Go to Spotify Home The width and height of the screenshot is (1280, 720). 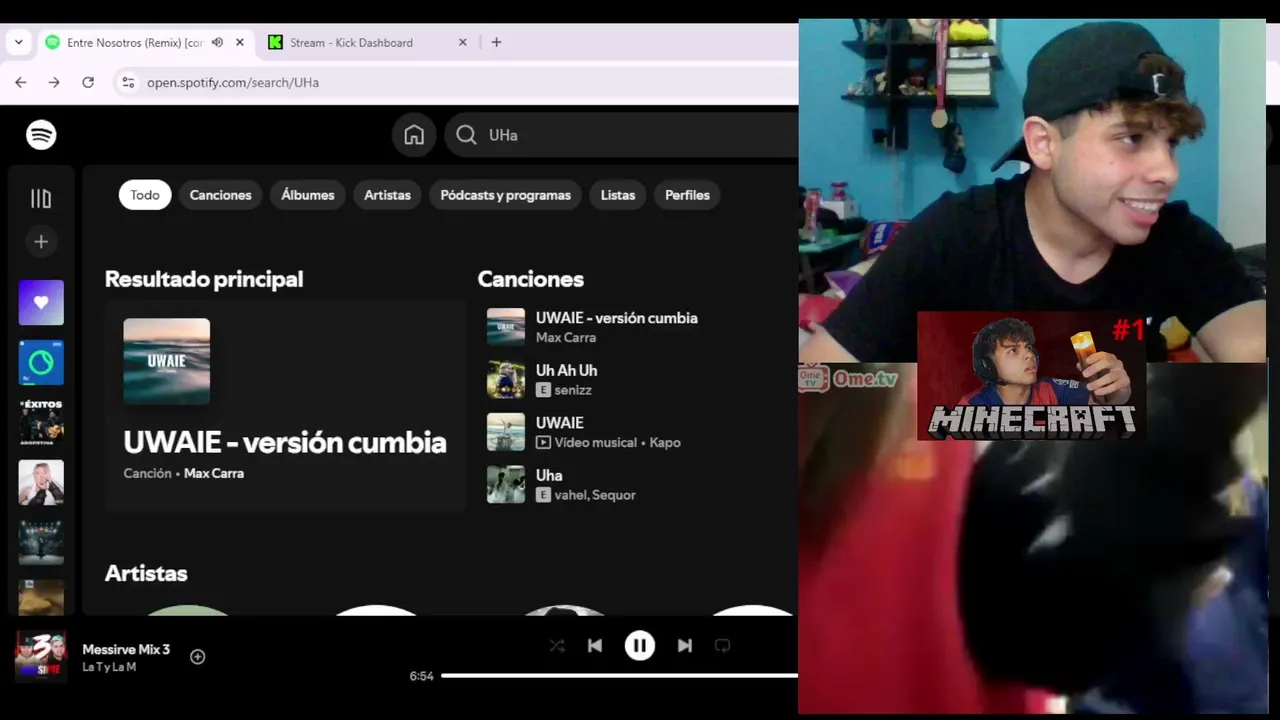(x=414, y=135)
